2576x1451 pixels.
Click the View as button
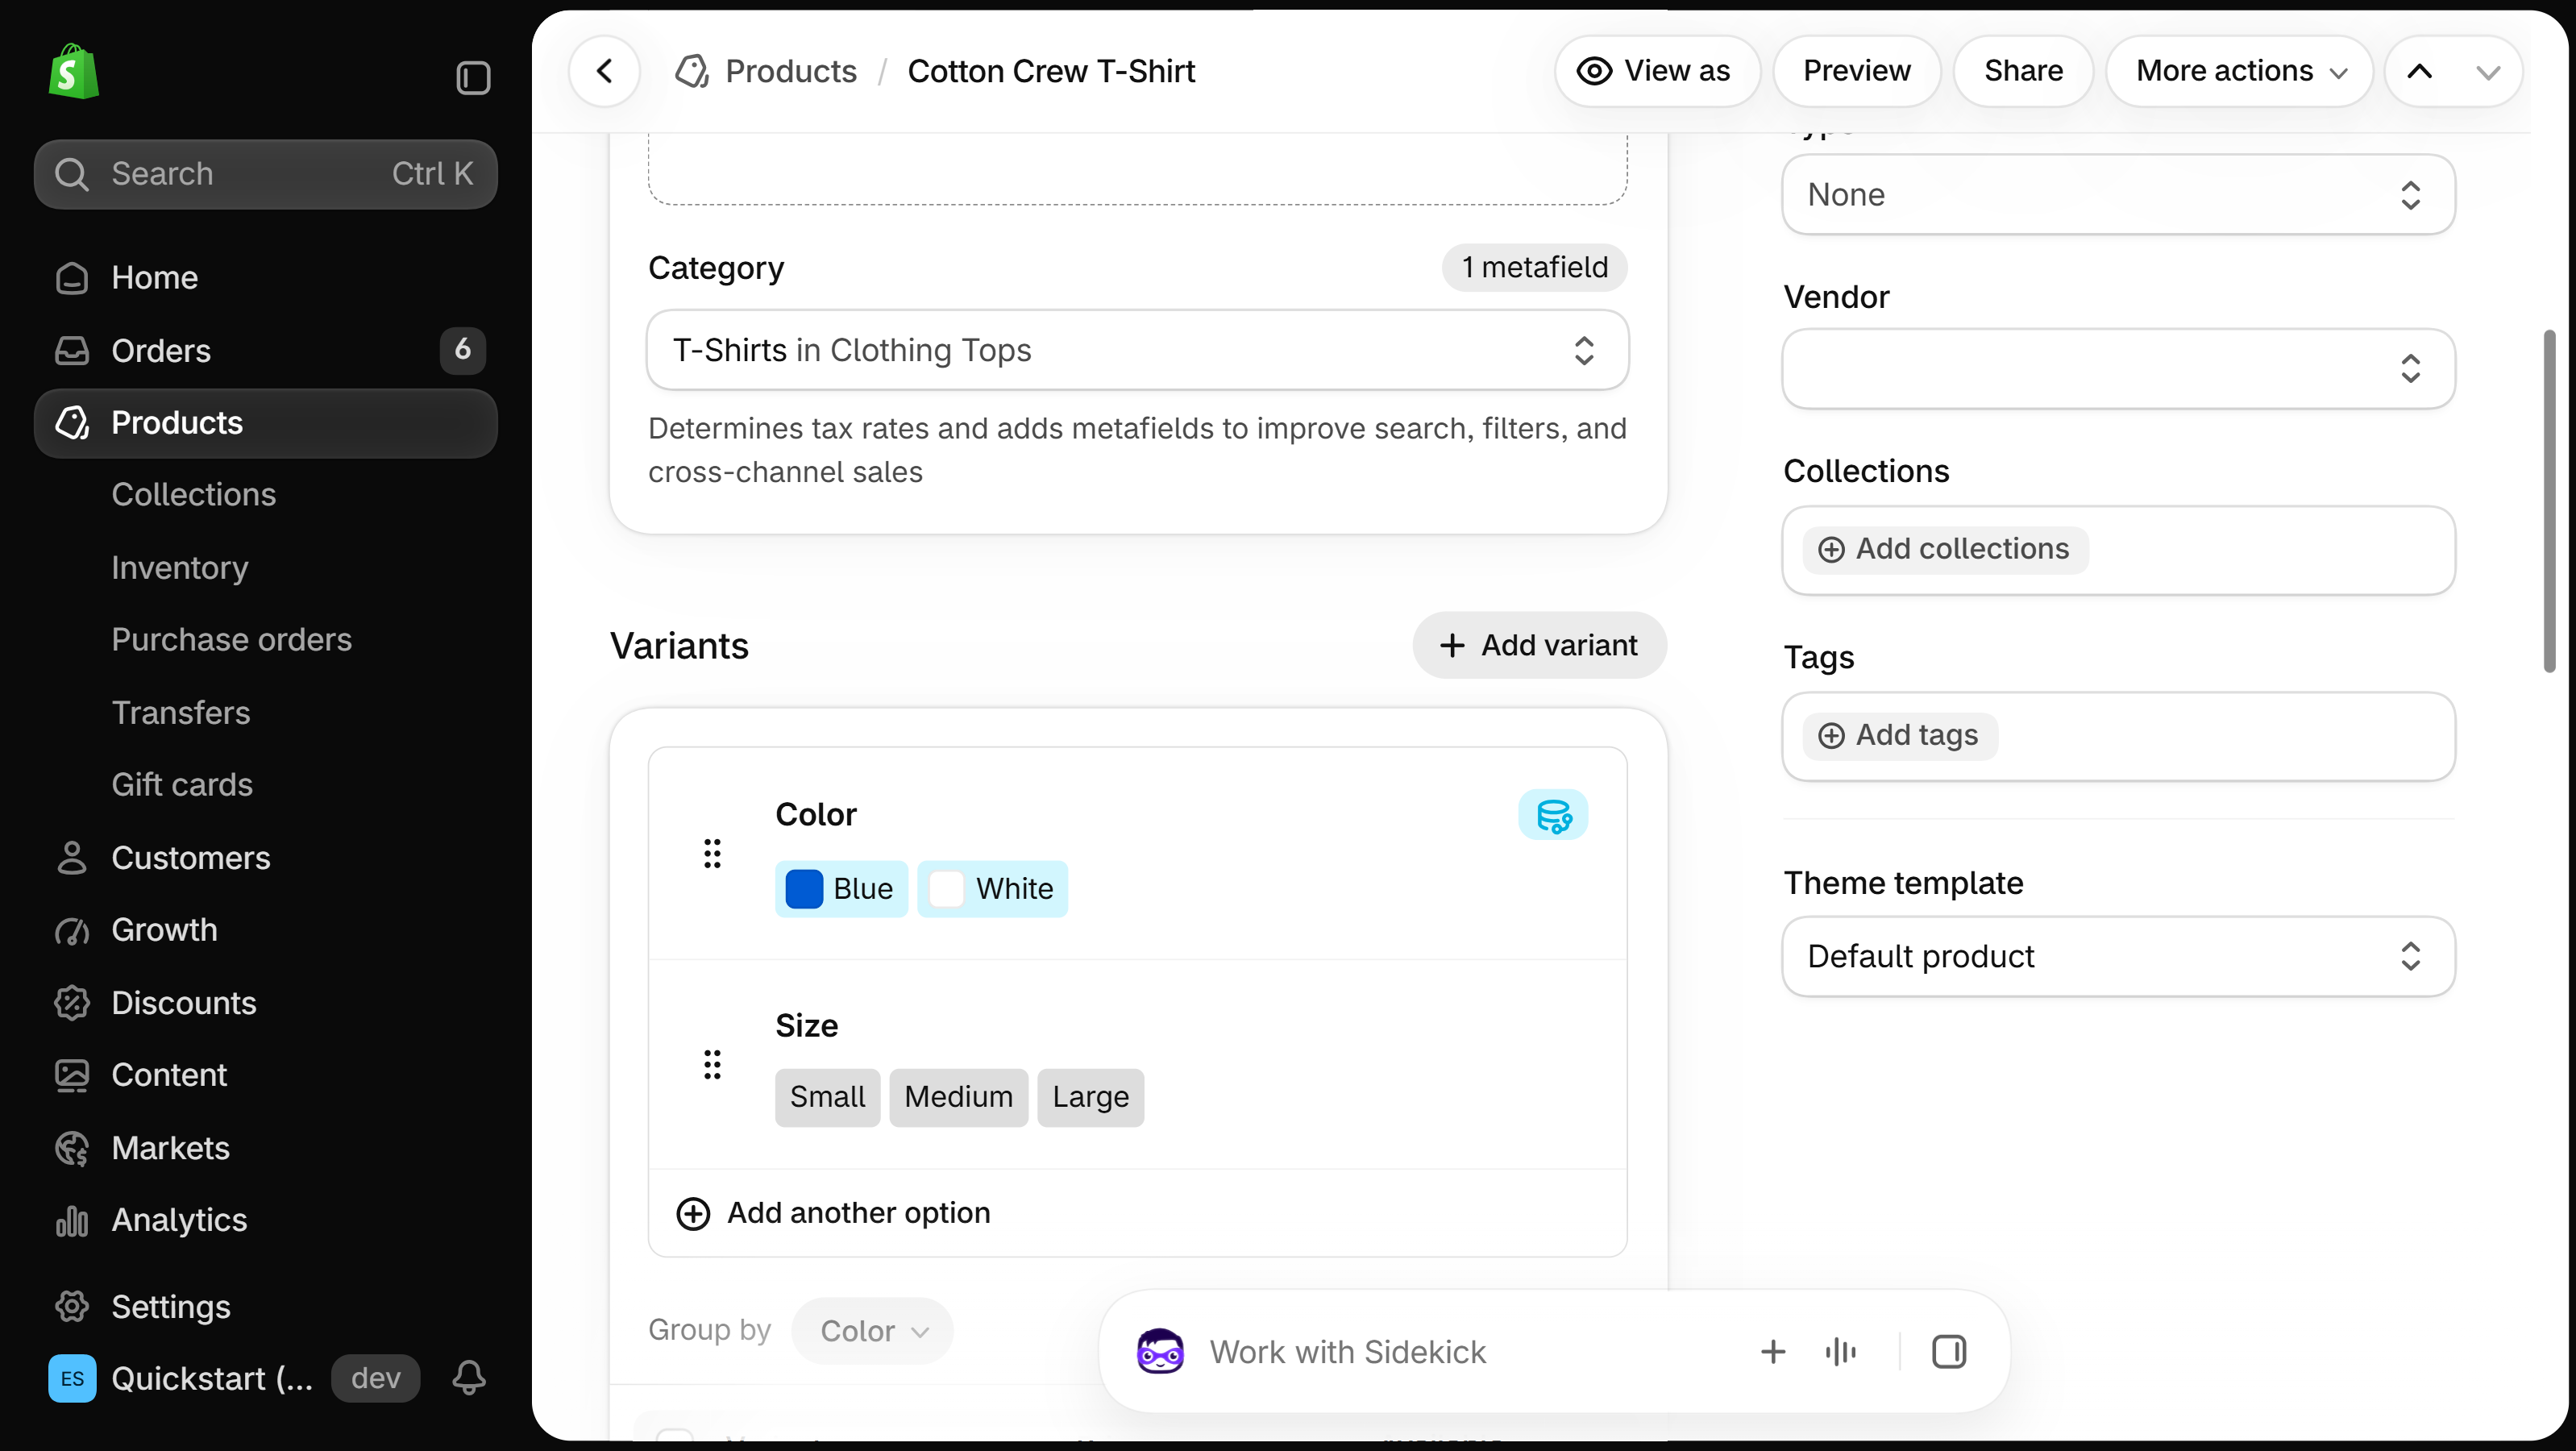(x=1657, y=71)
